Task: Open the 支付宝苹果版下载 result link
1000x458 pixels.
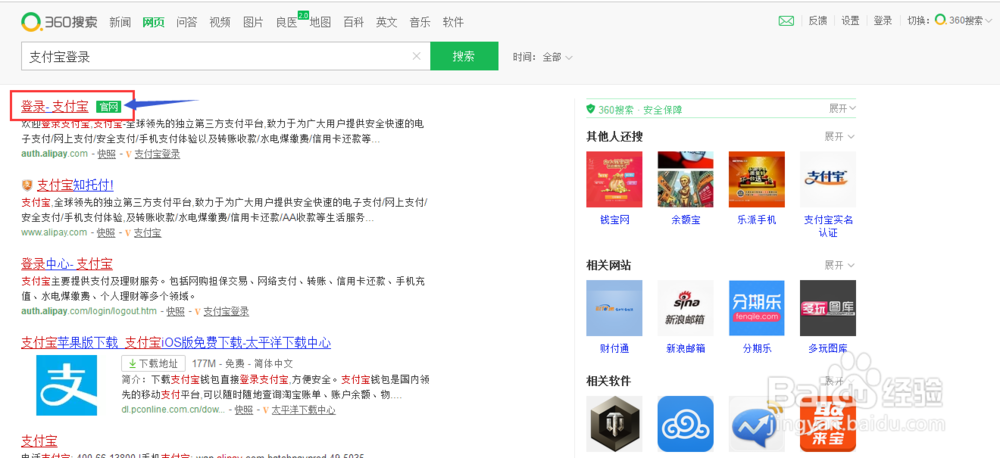Action: [176, 343]
